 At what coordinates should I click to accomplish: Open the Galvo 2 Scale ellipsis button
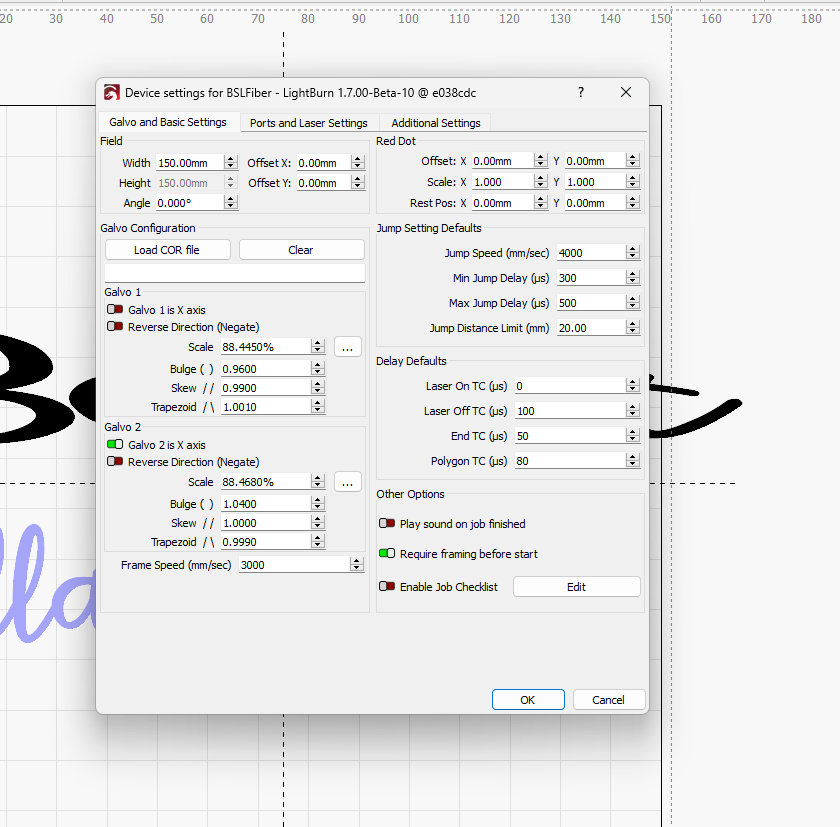[348, 482]
